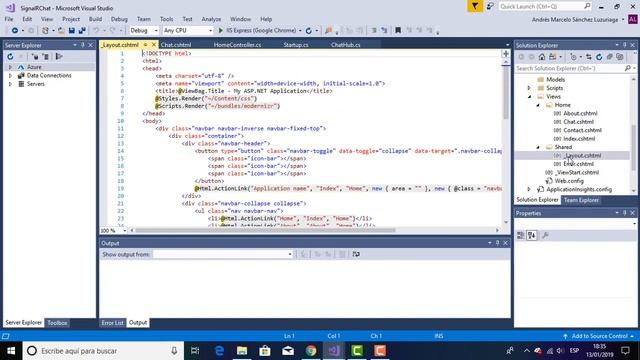This screenshot has height=360, width=640.
Task: Pin Server Explorer panel
Action: click(82, 45)
